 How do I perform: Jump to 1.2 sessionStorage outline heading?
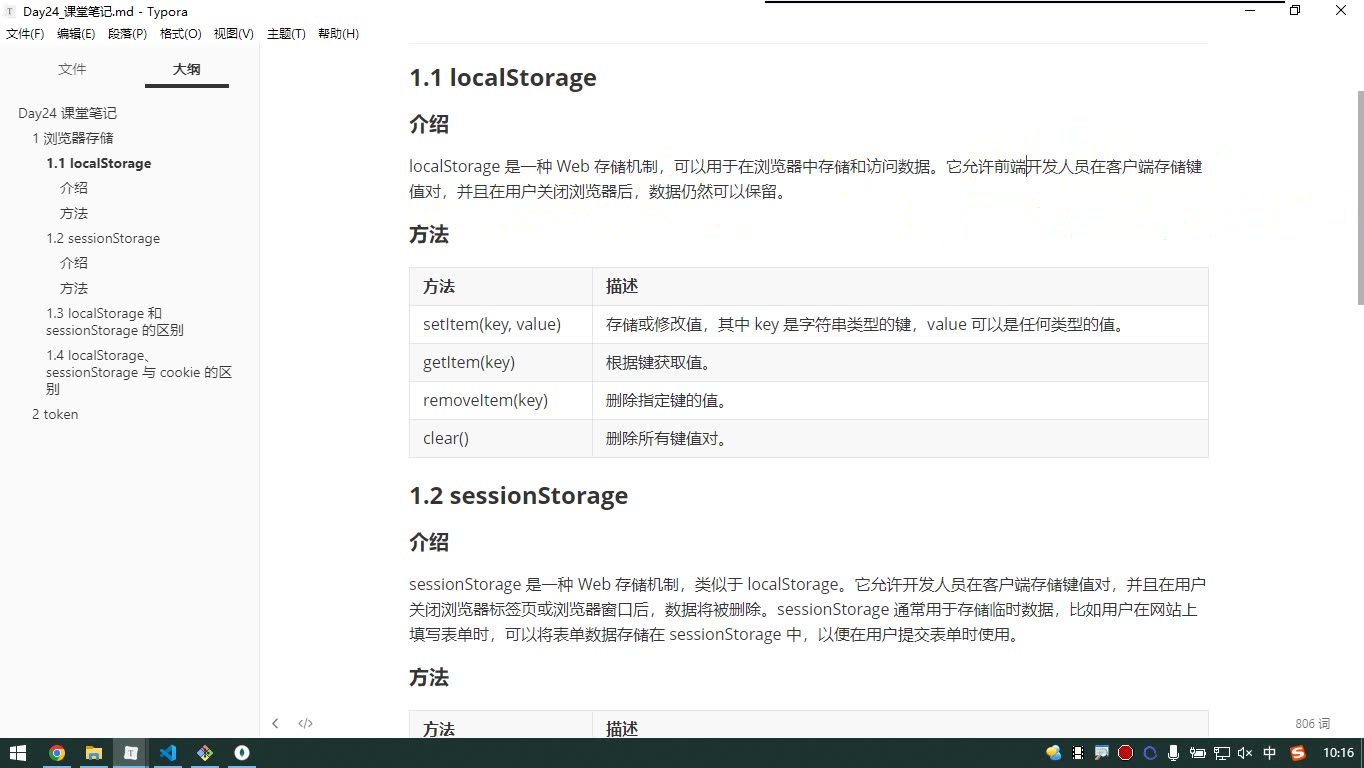[103, 238]
